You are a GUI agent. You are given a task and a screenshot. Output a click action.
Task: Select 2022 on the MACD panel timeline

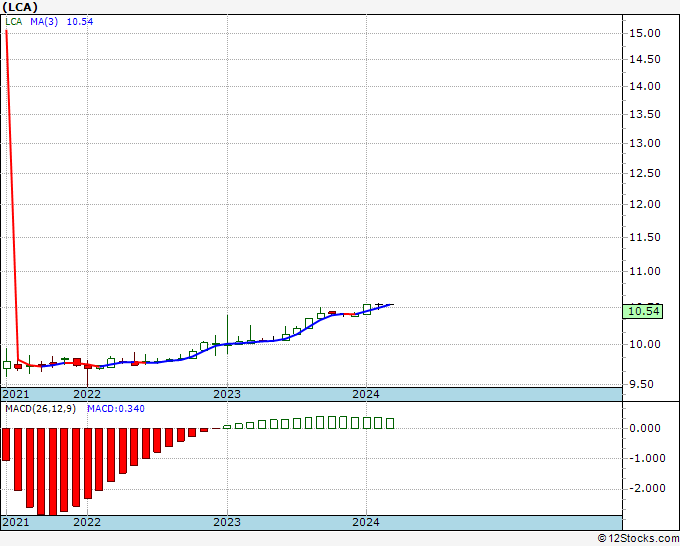tap(87, 522)
